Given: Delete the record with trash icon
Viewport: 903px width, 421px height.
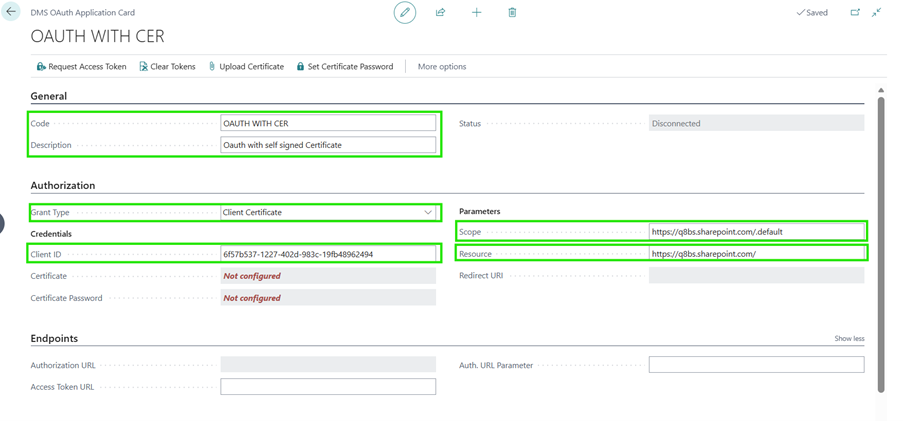Looking at the screenshot, I should (512, 12).
